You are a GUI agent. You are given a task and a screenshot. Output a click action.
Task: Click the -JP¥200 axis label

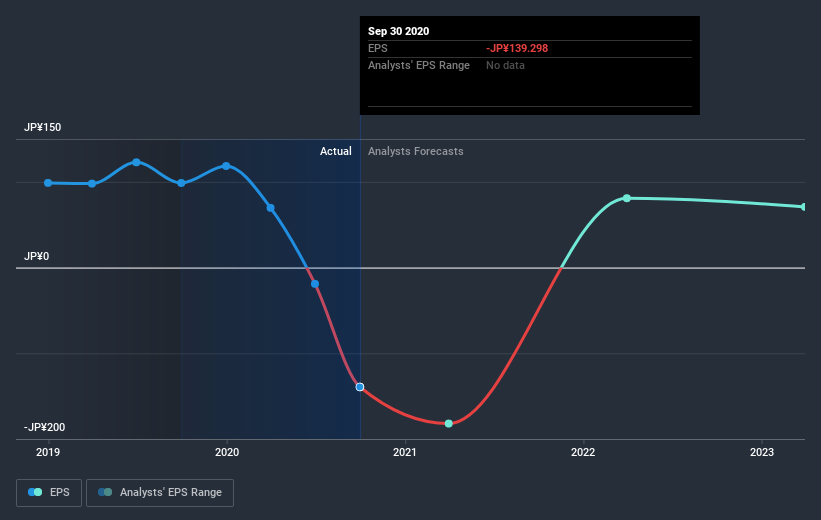coord(45,427)
